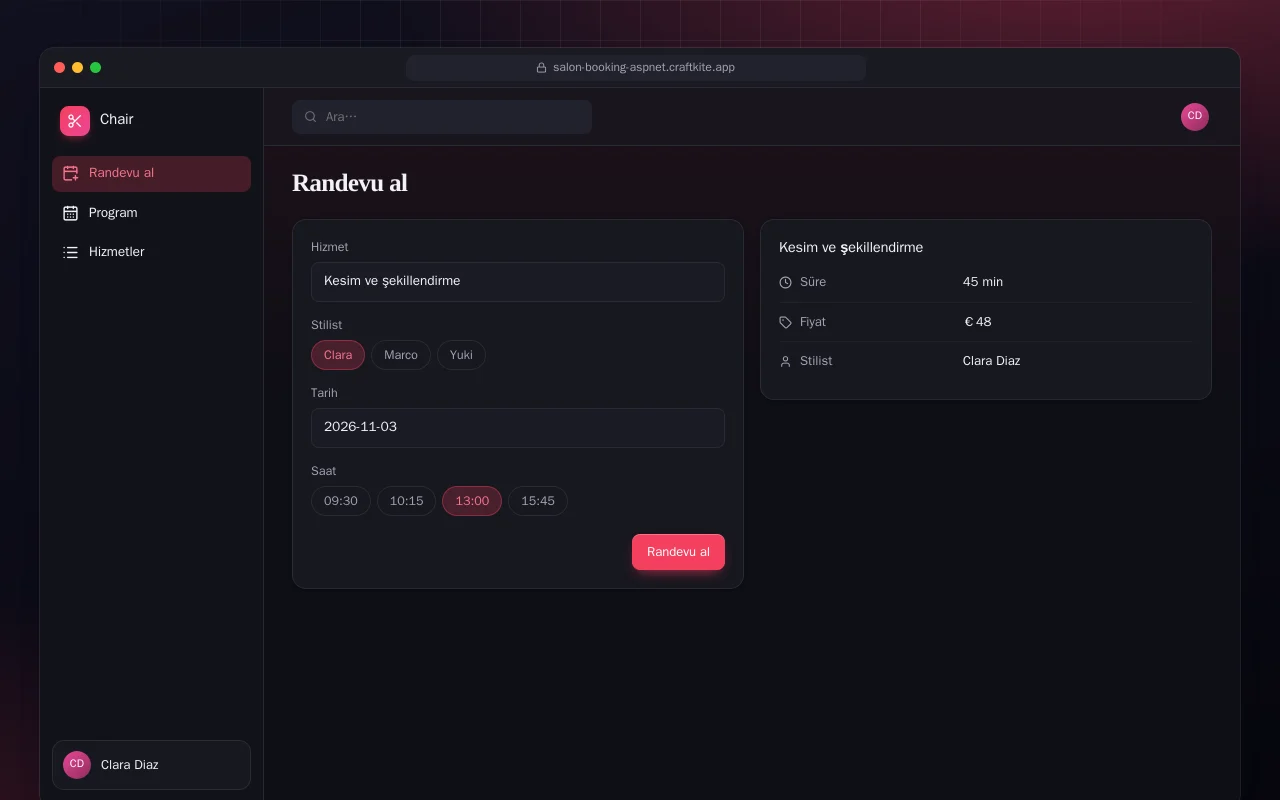This screenshot has width=1280, height=800.
Task: Open Clara Diaz profile card at the sidebar bottom
Action: 151,765
